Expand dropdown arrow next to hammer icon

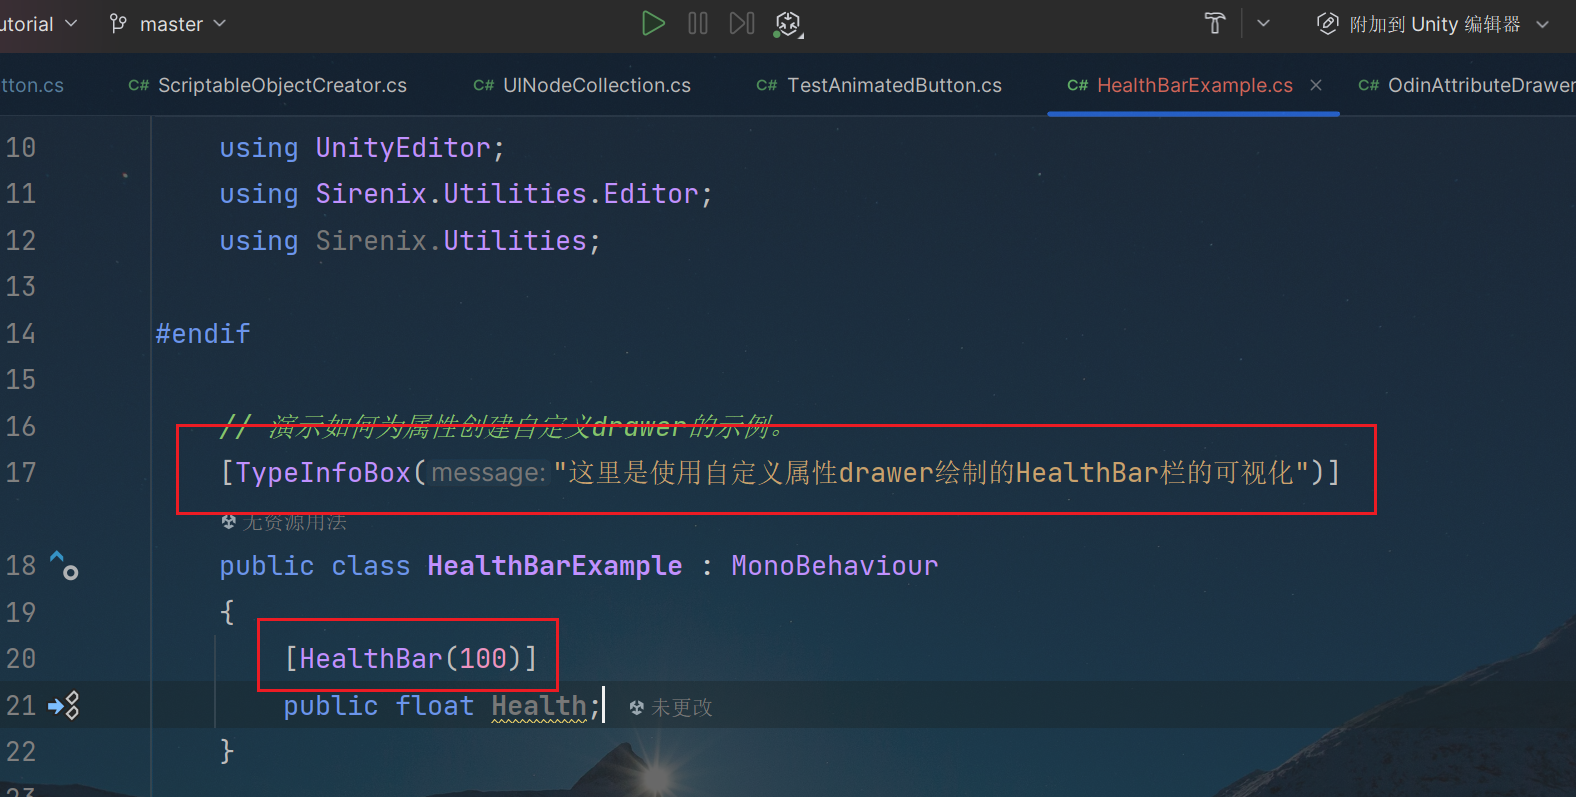click(x=1263, y=23)
